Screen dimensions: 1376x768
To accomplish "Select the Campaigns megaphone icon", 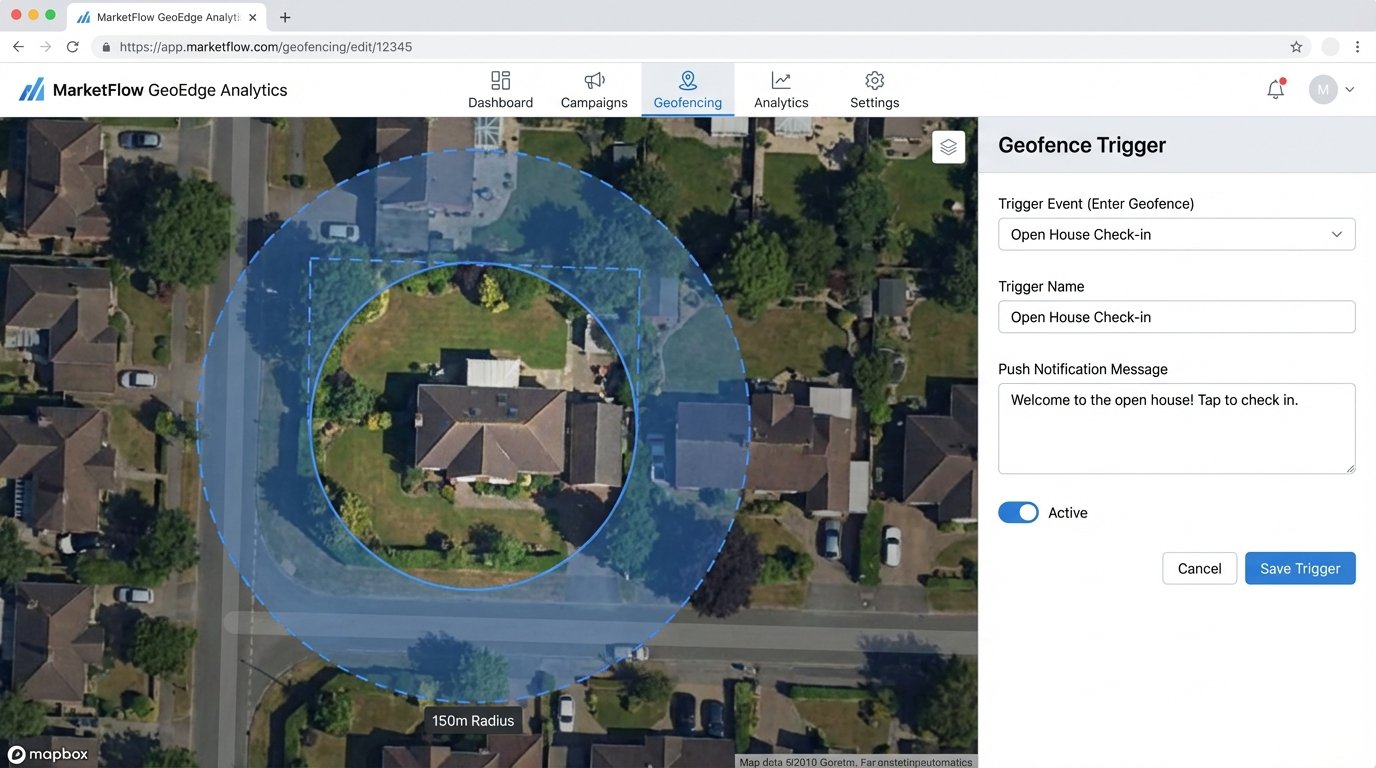I will [x=593, y=80].
